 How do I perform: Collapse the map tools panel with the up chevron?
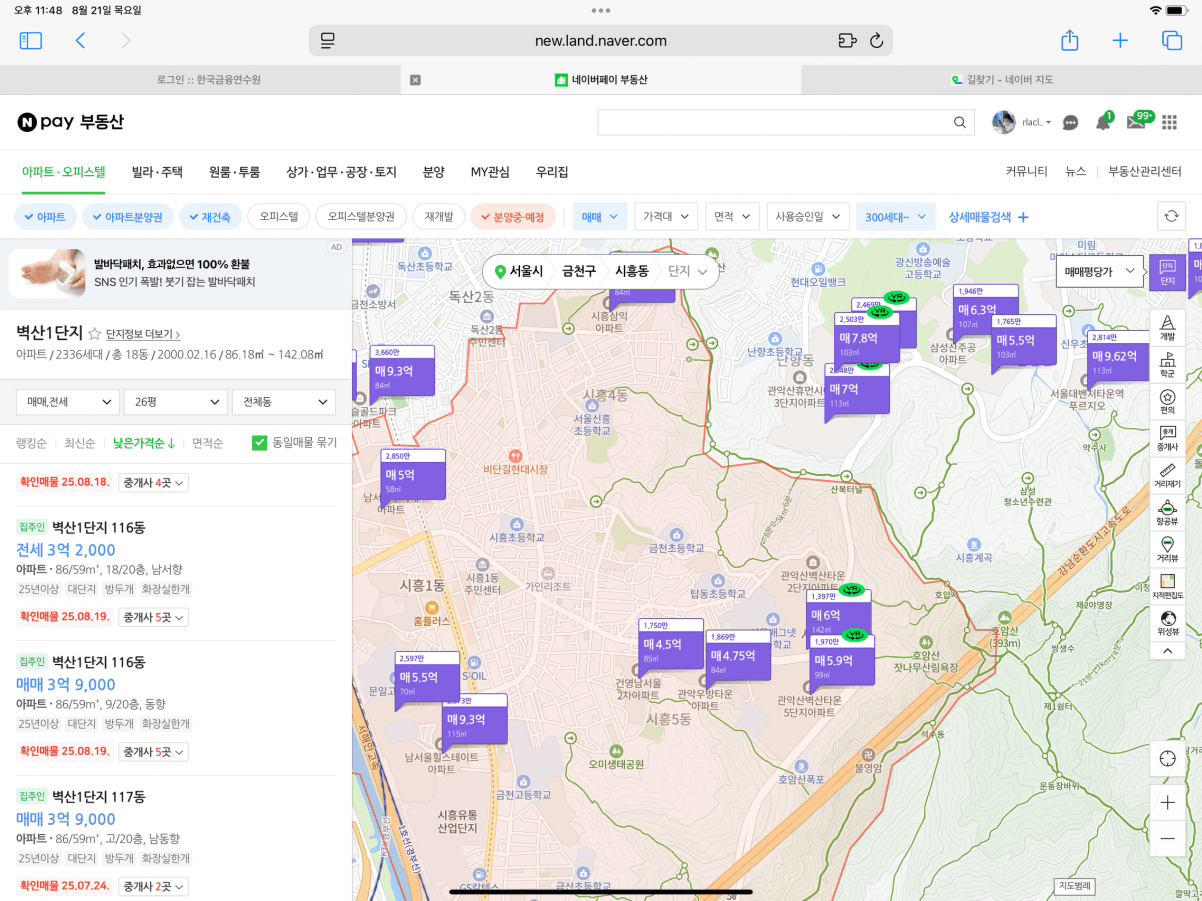1167,650
